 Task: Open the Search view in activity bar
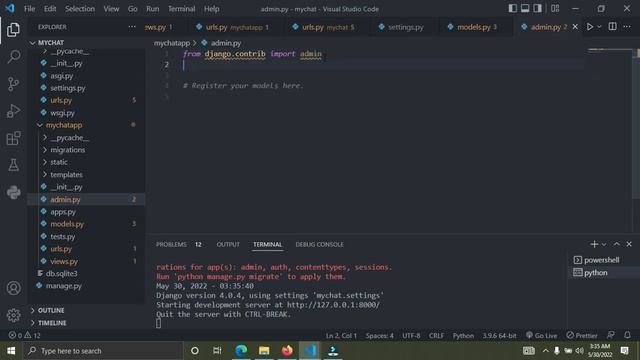[x=13, y=57]
